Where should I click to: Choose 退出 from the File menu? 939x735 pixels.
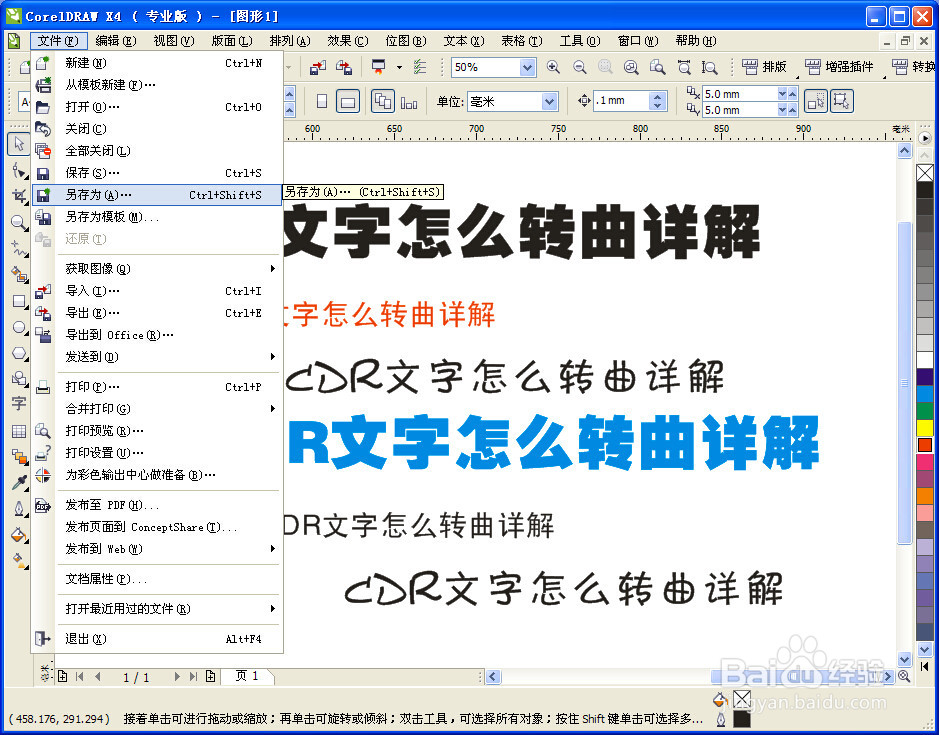tap(157, 639)
